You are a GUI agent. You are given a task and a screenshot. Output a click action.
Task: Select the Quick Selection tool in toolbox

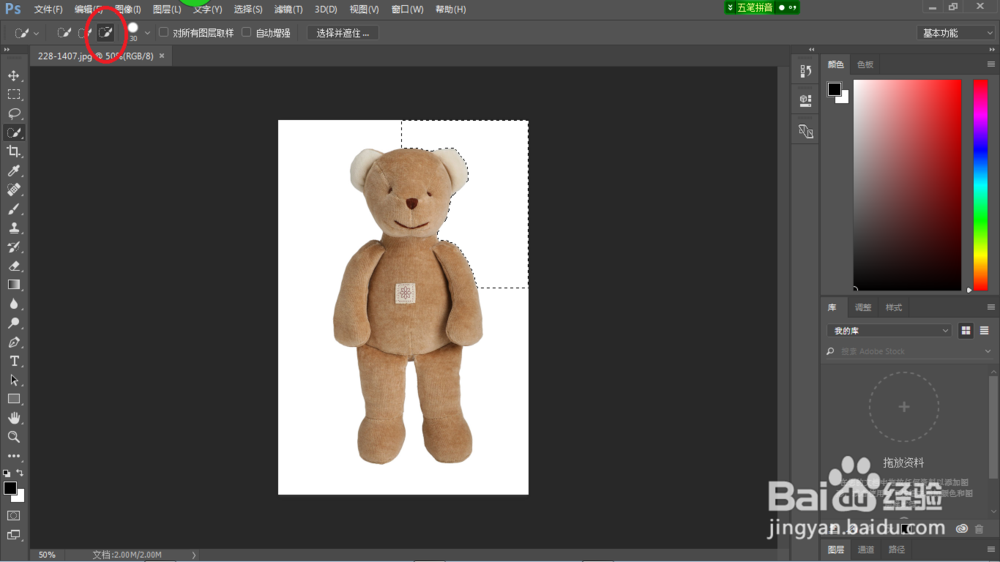pyautogui.click(x=13, y=133)
